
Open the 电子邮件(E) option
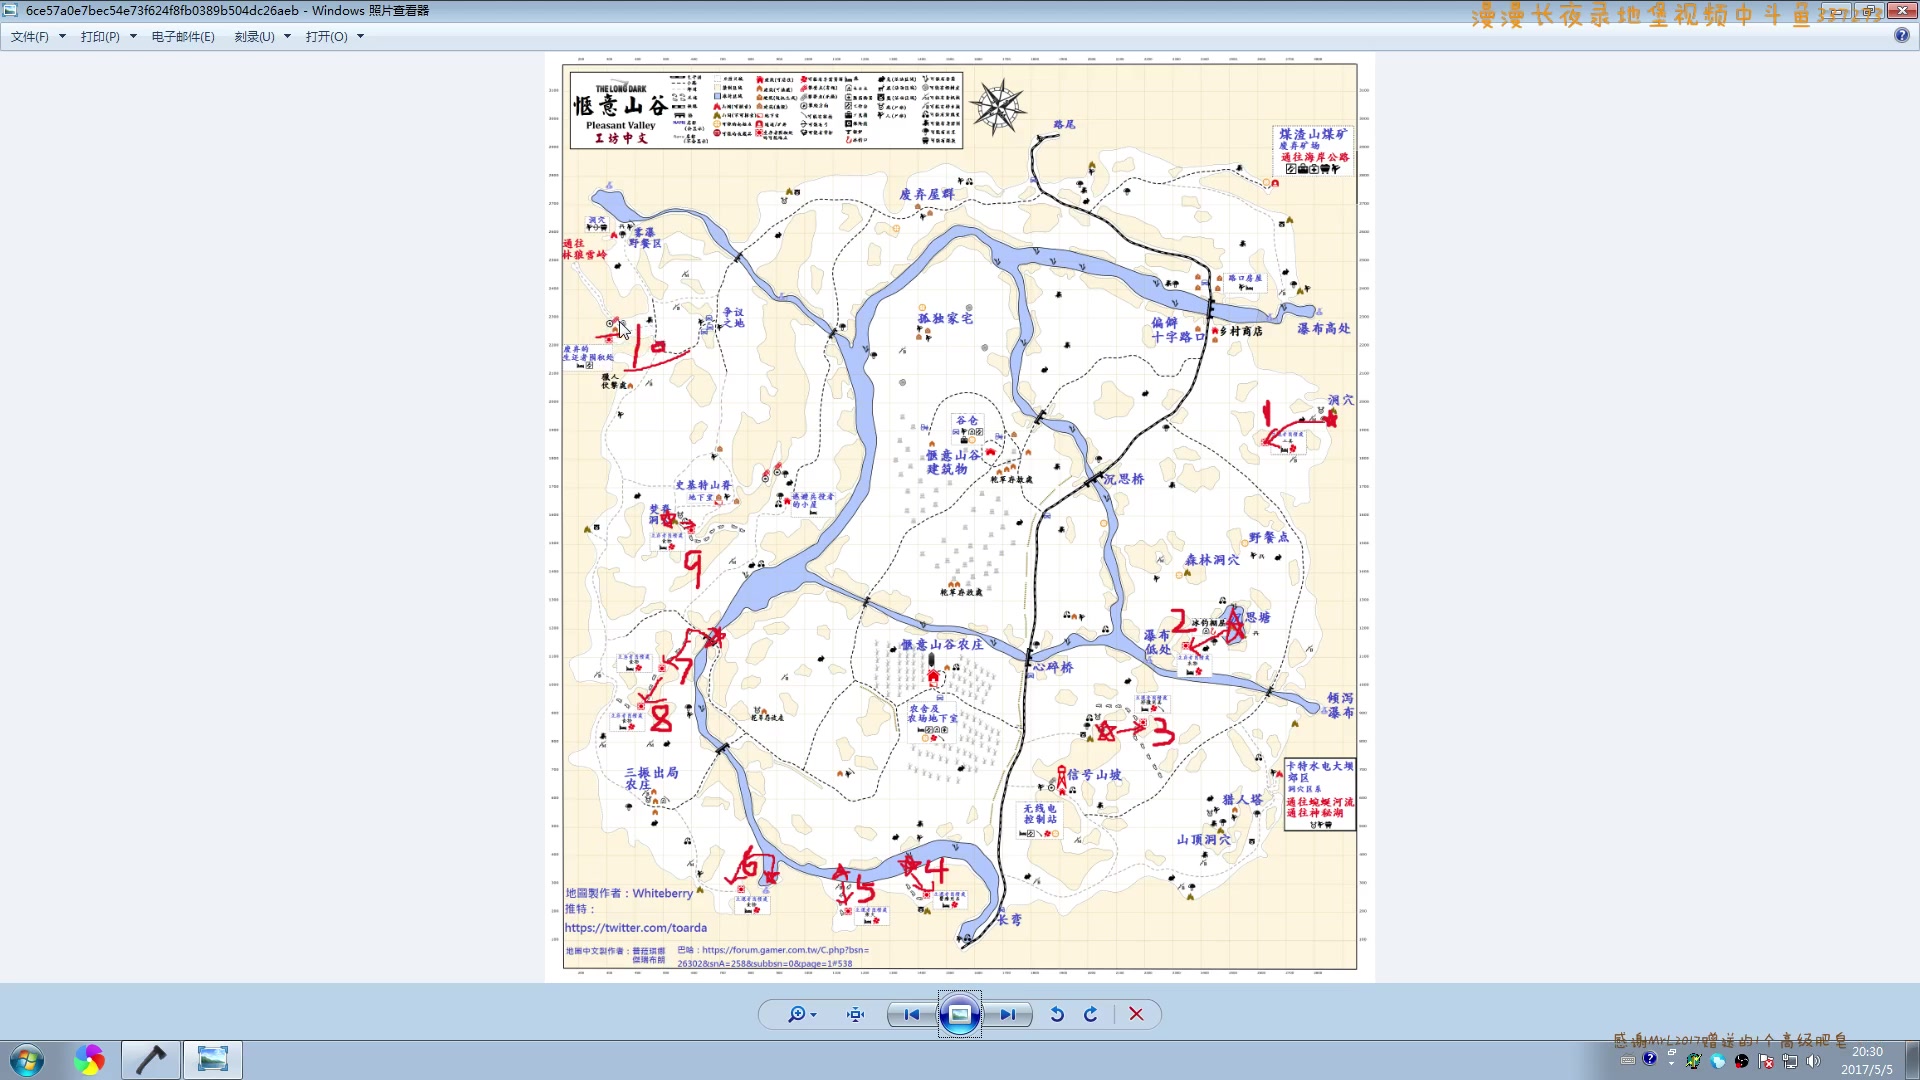click(x=183, y=36)
